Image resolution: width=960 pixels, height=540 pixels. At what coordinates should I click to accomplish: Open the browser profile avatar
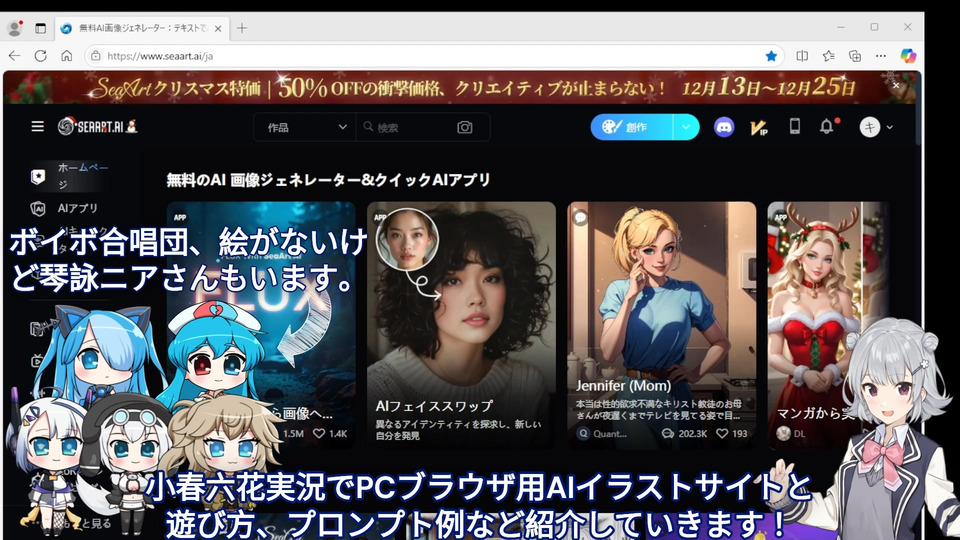click(x=15, y=28)
